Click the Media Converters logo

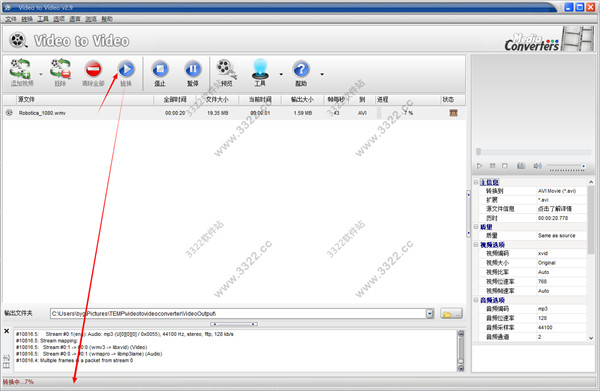coord(531,43)
